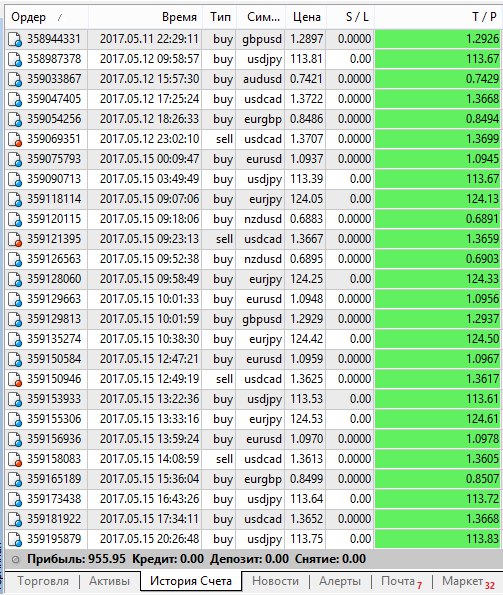Screen dimensions: 503x595
Task: Switch to the Алерты tab
Action: pos(340,581)
